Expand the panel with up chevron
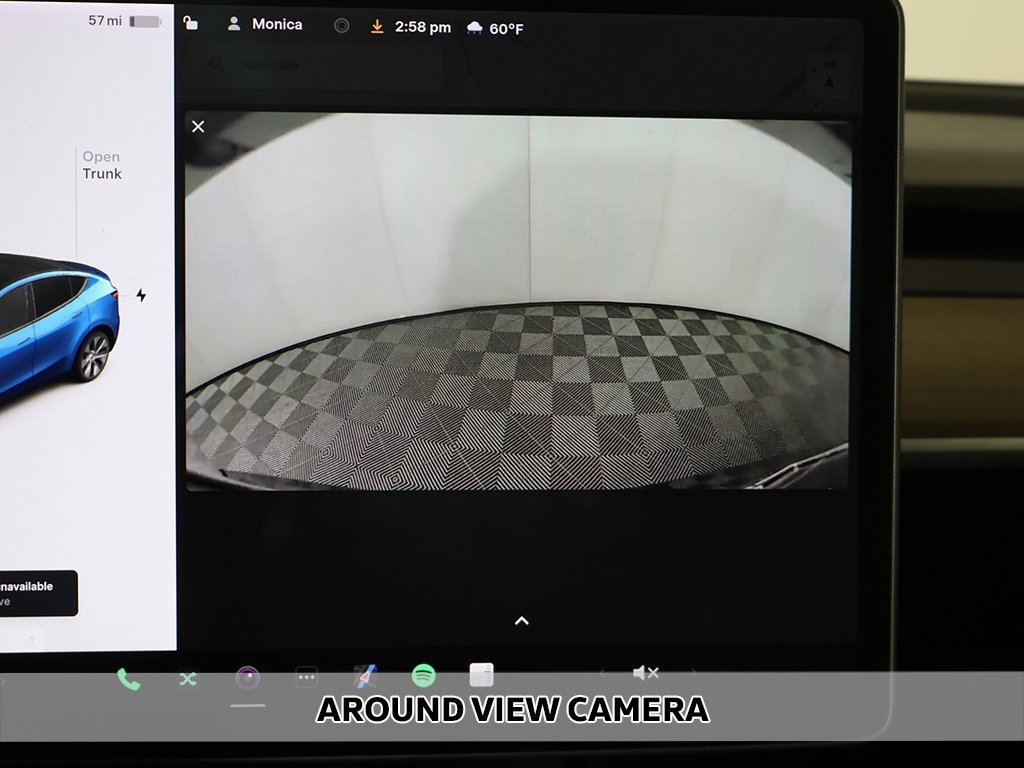Screen dimensions: 1024x768 coord(521,621)
